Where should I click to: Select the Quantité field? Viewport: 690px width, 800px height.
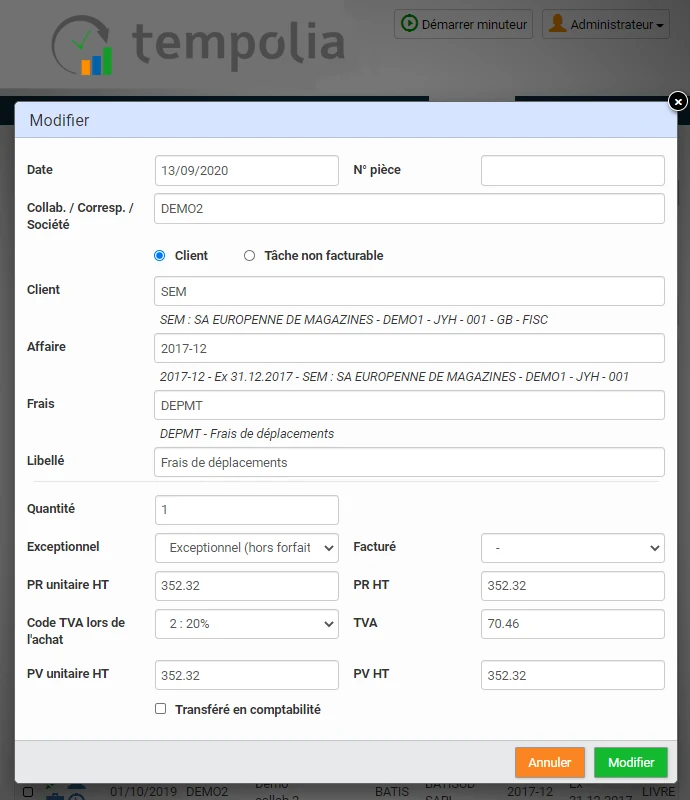[247, 510]
